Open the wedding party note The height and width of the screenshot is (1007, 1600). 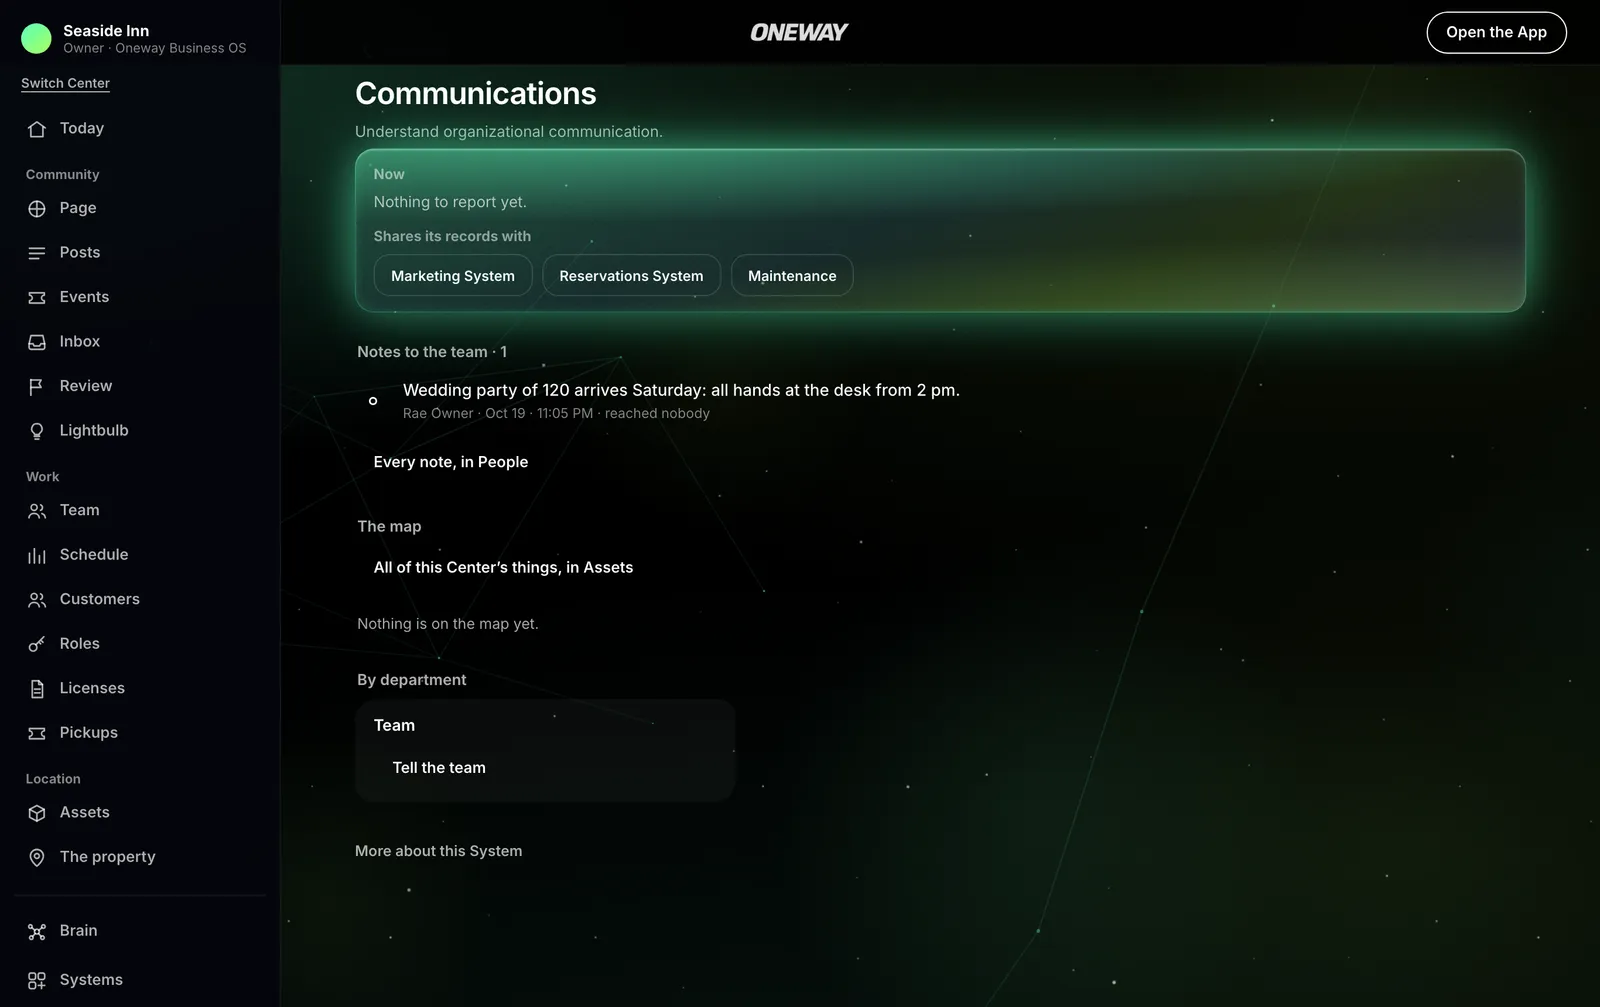(681, 390)
